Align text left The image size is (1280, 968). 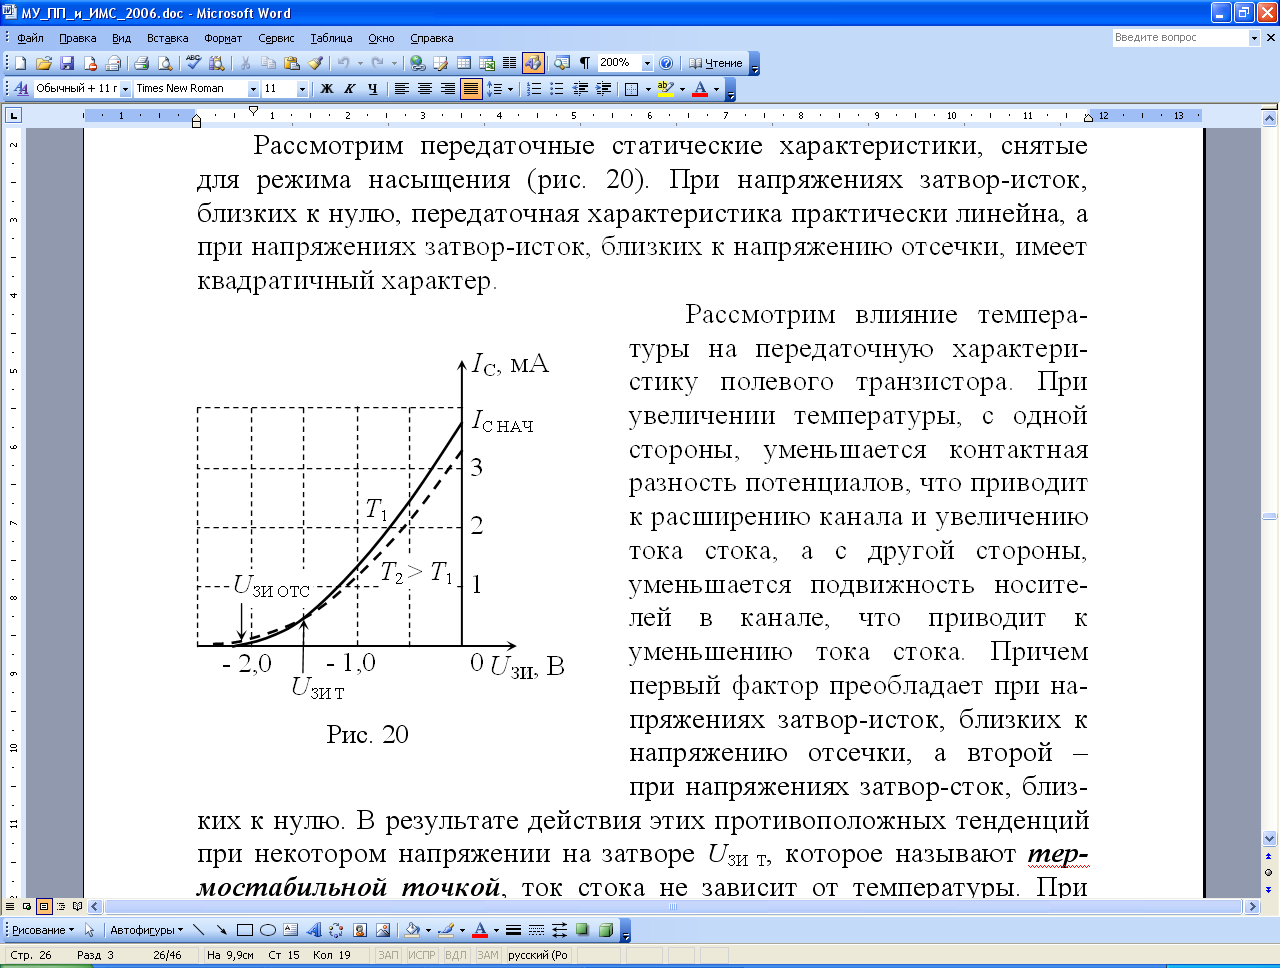coord(401,89)
